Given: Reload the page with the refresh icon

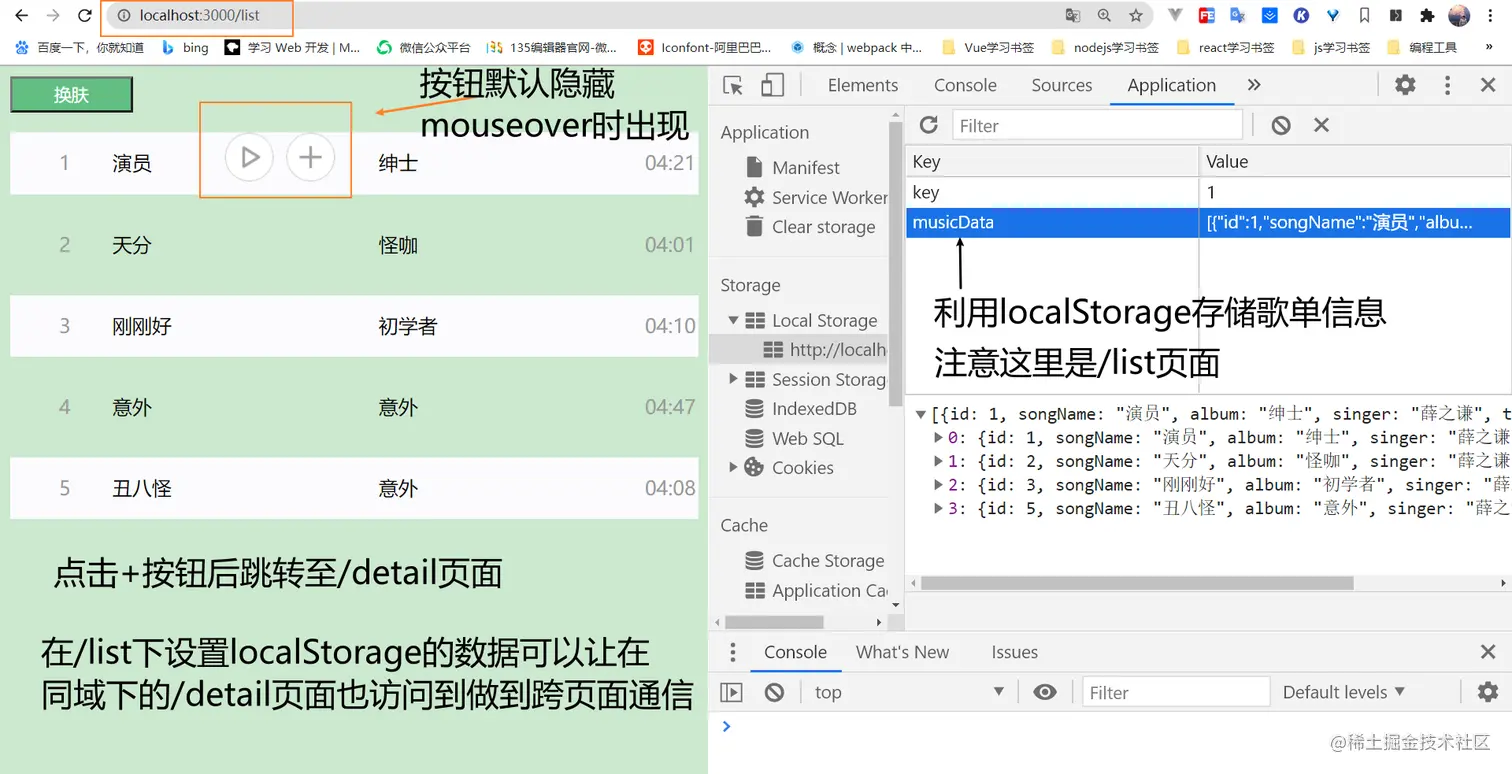Looking at the screenshot, I should pyautogui.click(x=85, y=16).
